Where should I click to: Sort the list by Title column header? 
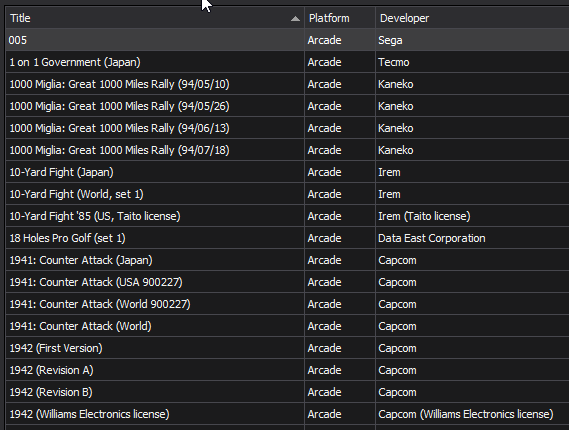155,18
